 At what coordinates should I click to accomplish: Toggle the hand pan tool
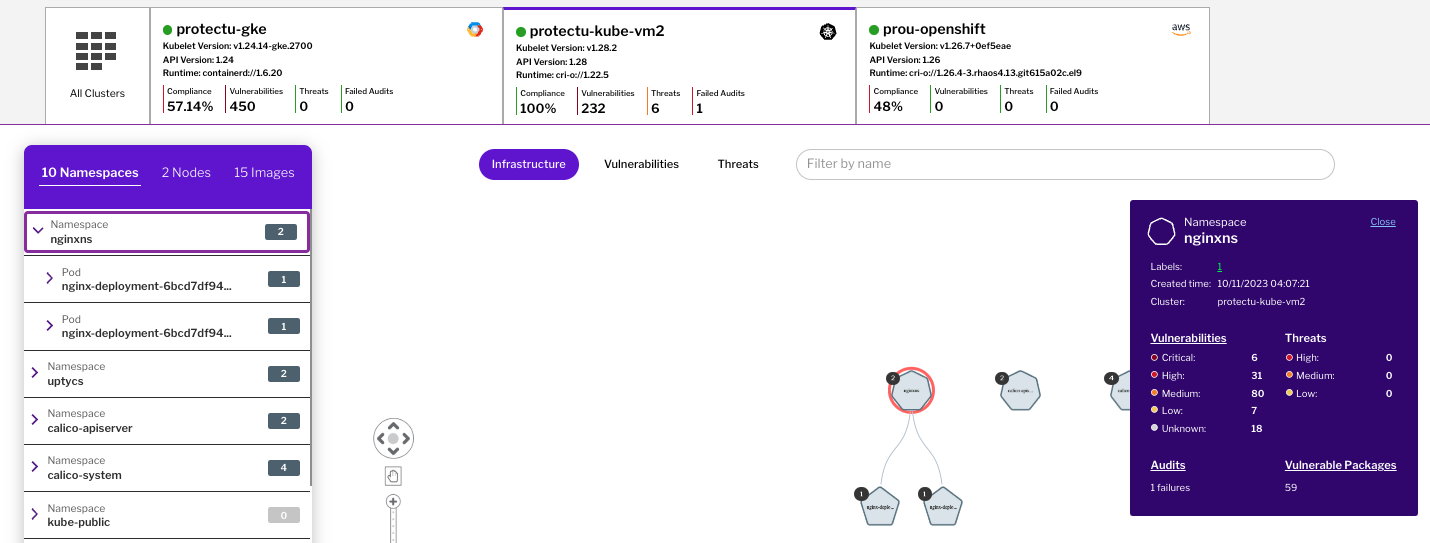tap(393, 476)
